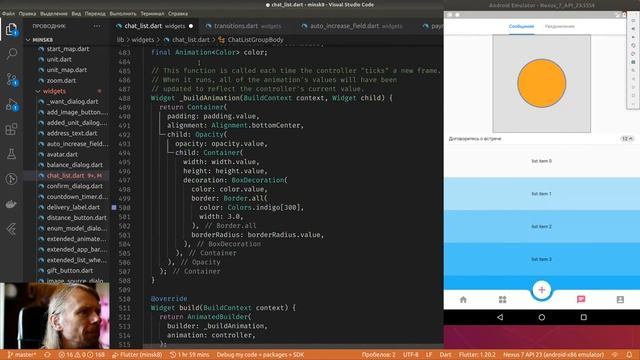Viewport: 640px width, 360px height.
Task: Open the Вид menu
Action: click(76, 13)
